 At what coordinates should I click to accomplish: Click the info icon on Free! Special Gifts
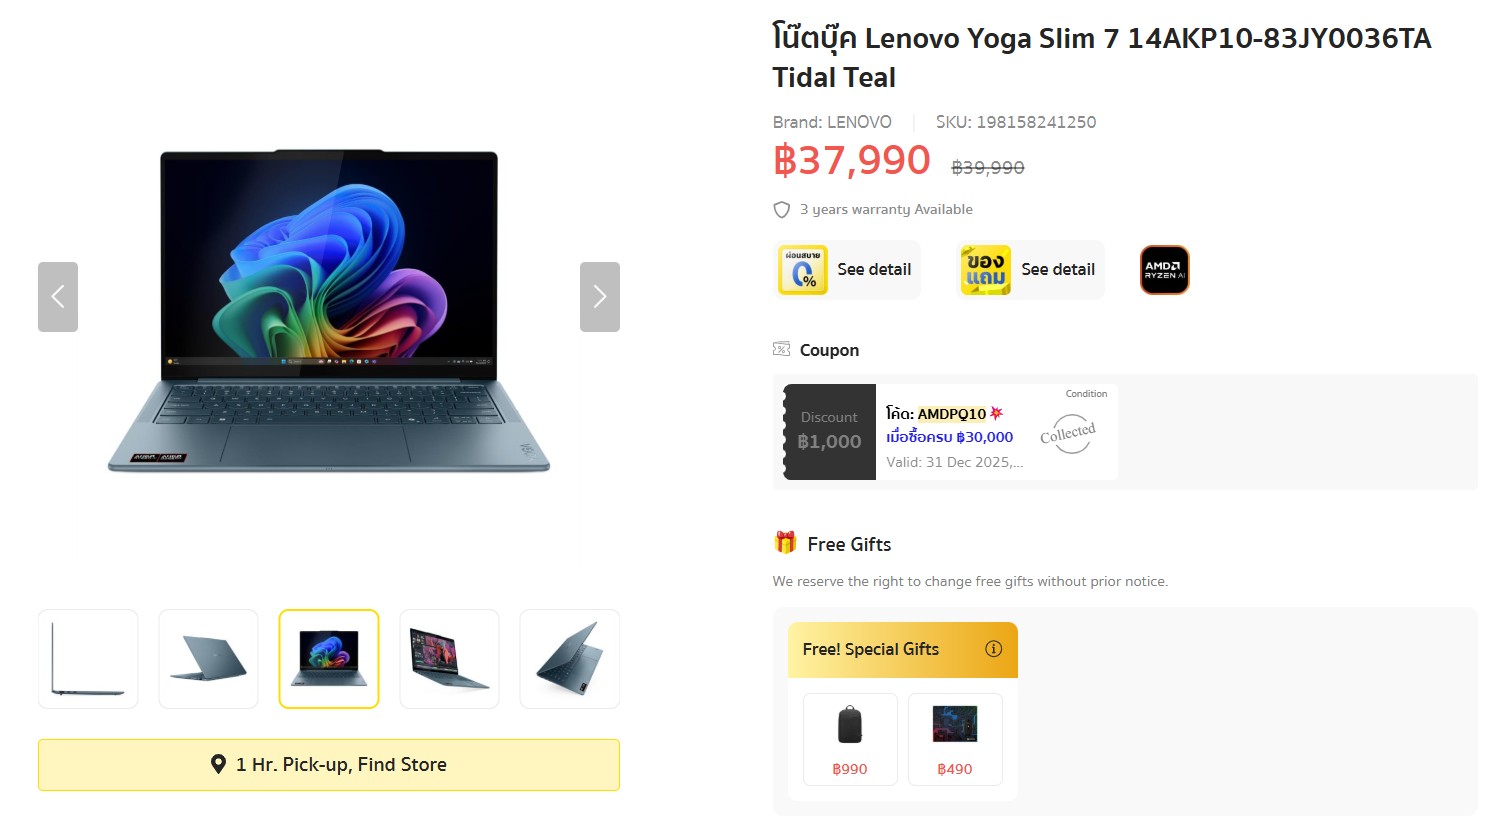coord(993,649)
